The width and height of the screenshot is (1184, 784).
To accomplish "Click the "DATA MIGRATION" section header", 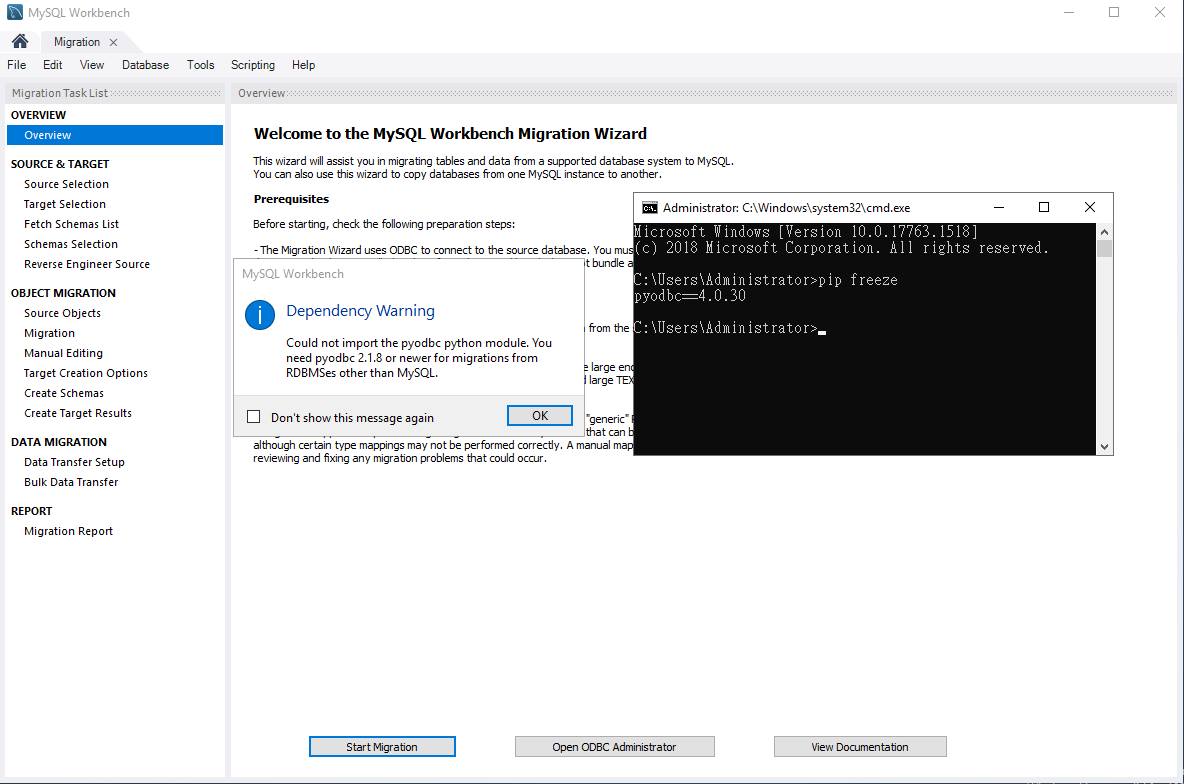I will 59,443.
